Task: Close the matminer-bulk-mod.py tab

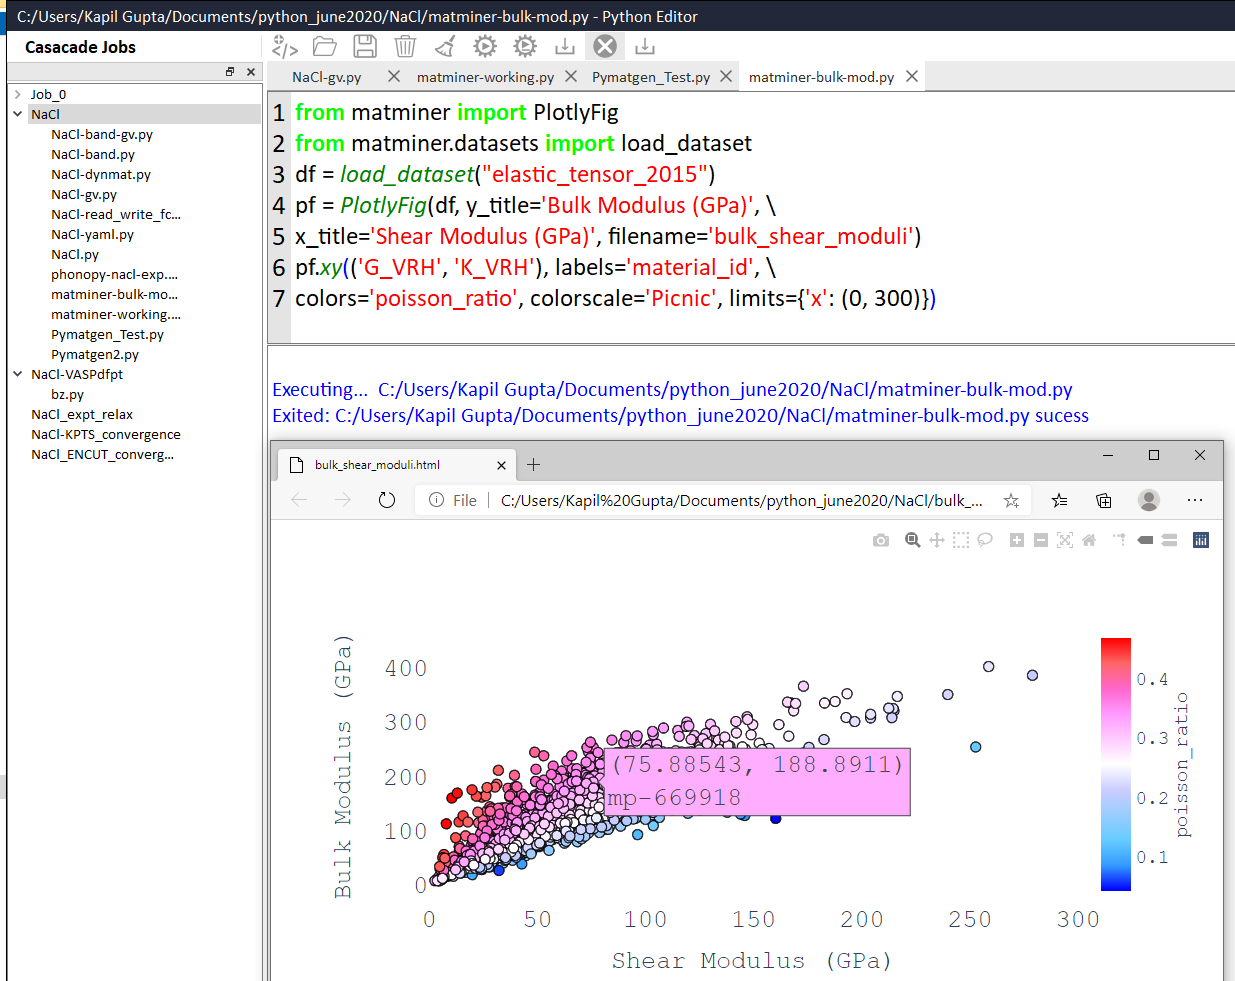Action: (x=912, y=76)
